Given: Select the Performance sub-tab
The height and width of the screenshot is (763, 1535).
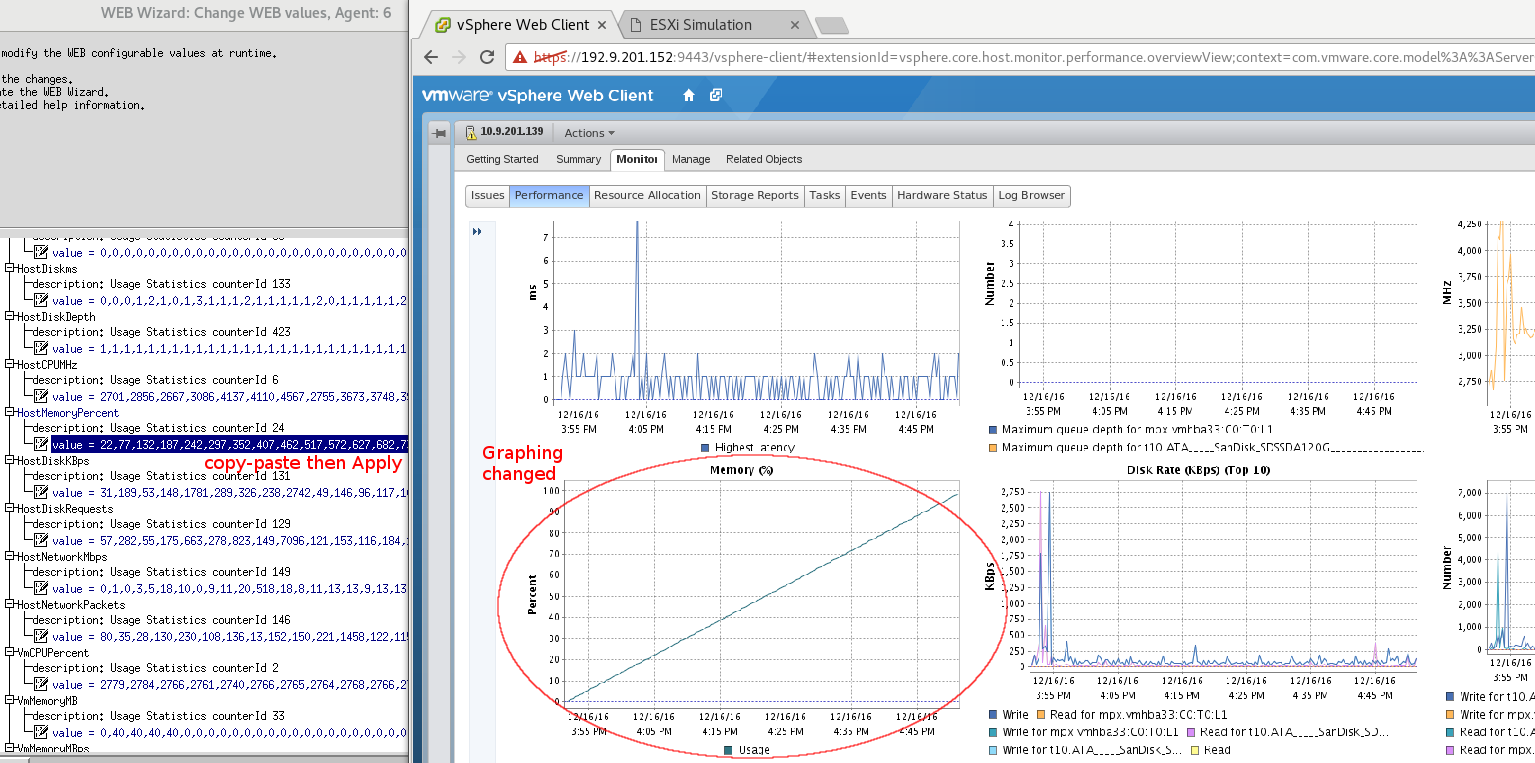Looking at the screenshot, I should (x=549, y=195).
